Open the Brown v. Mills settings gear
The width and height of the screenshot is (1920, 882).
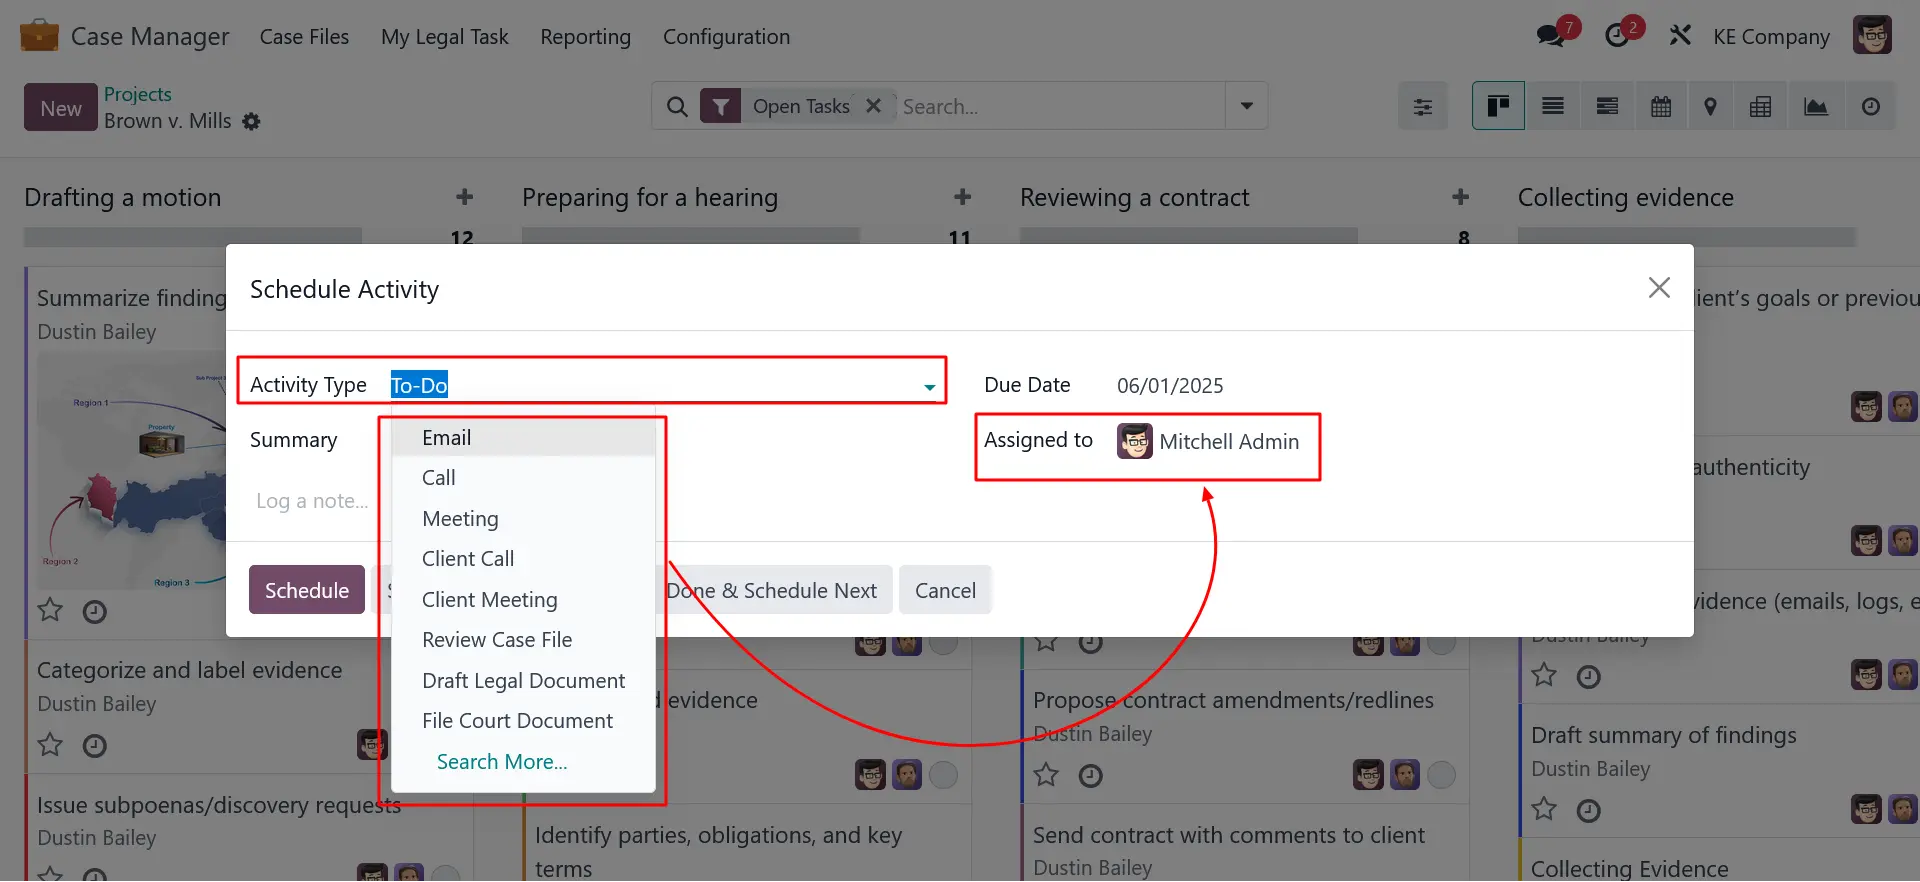tap(252, 121)
